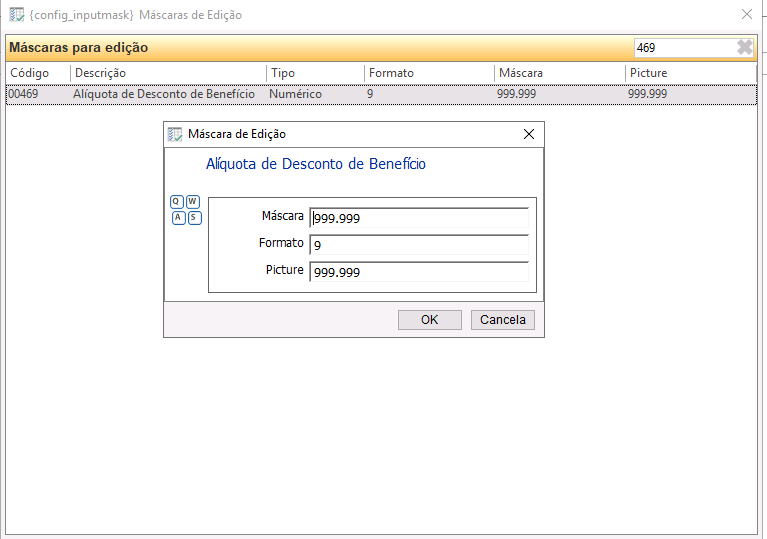This screenshot has width=767, height=539.
Task: Click the config_inputmask window title icon
Action: (x=16, y=15)
